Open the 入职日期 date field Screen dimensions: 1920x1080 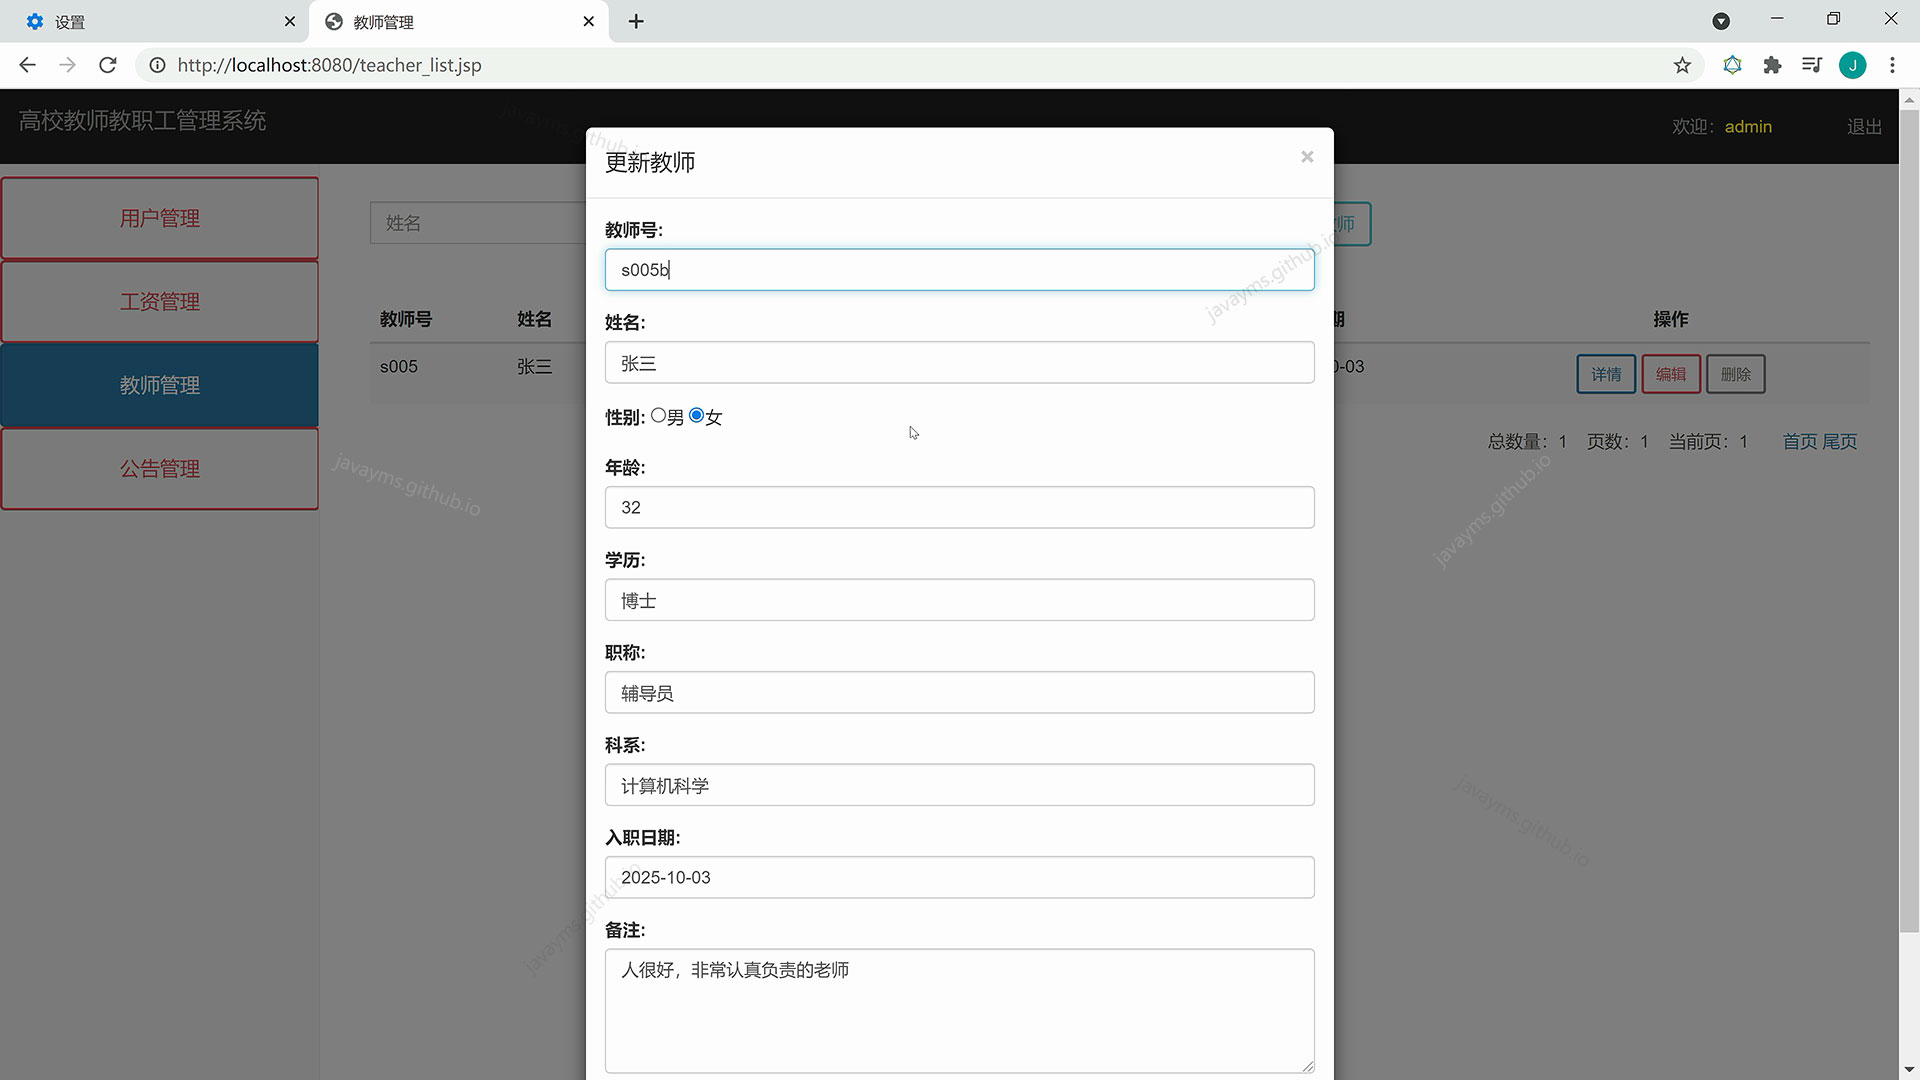(959, 877)
